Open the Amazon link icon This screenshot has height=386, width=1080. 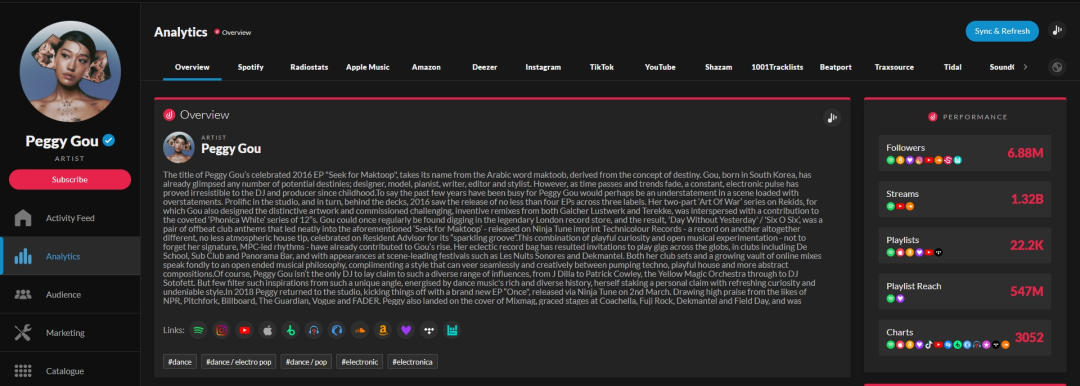pyautogui.click(x=382, y=330)
